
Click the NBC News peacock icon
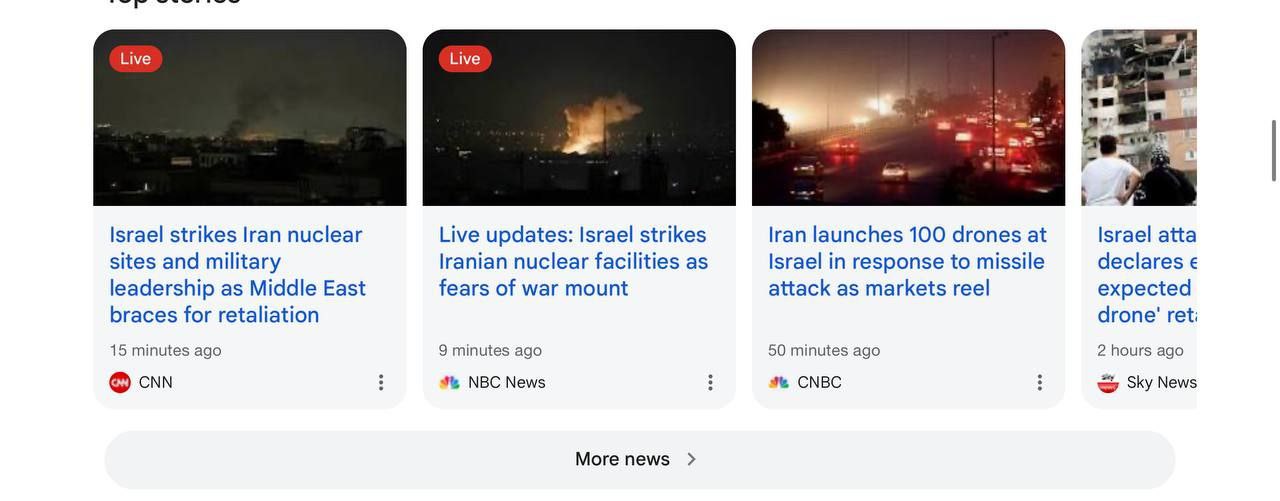(x=449, y=383)
